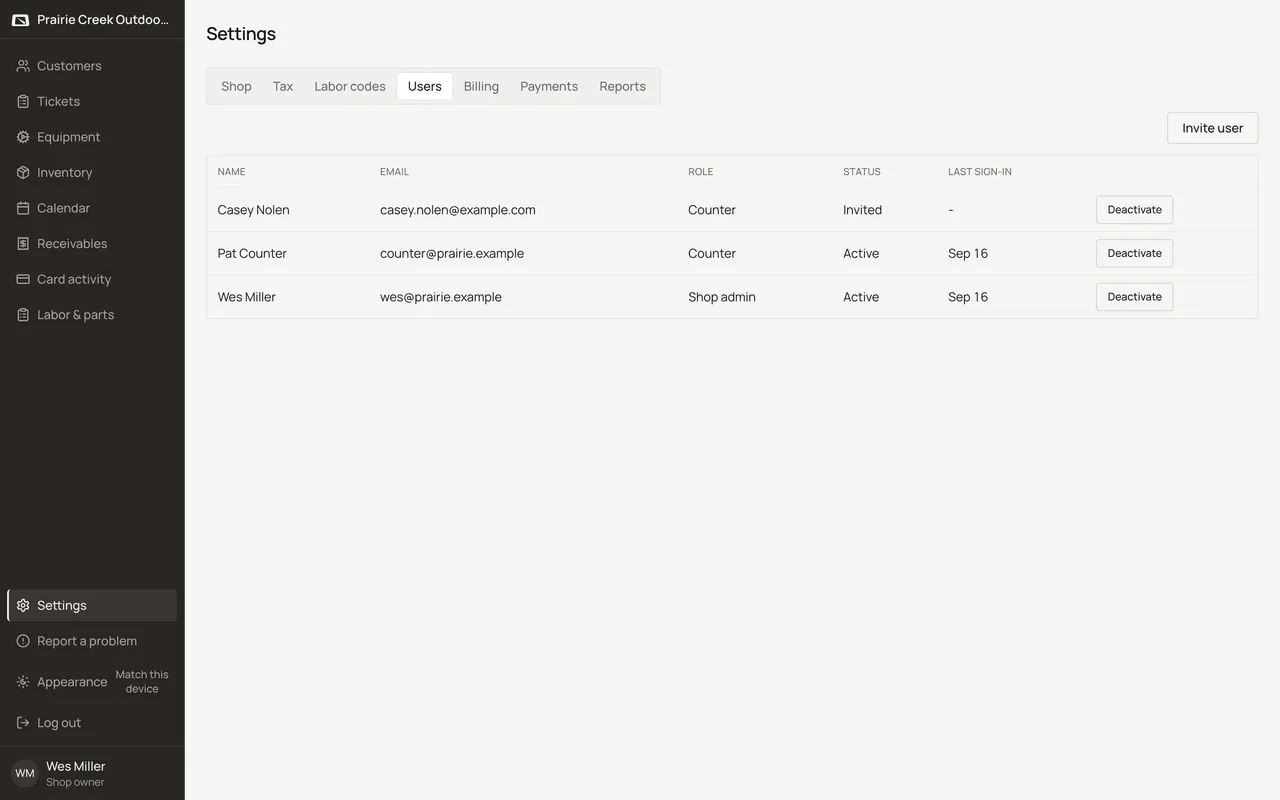Select Wes Miller in the users table

point(246,297)
